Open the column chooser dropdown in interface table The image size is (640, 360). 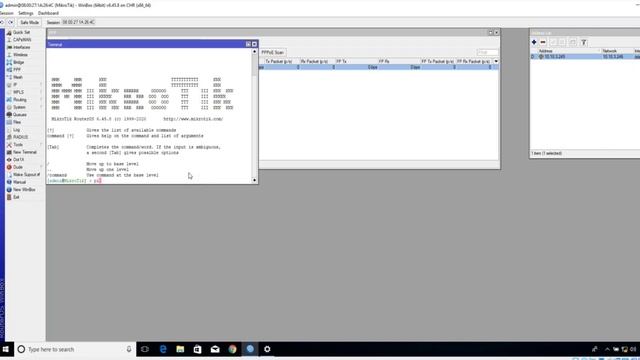[x=496, y=61]
